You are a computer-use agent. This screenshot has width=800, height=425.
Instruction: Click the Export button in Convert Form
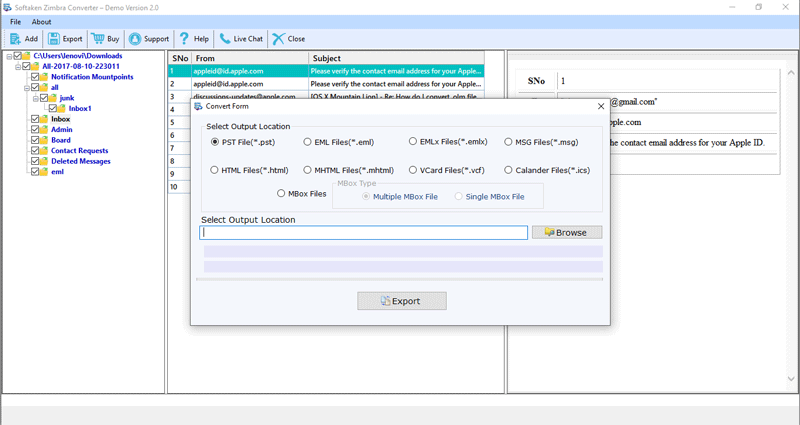coord(402,301)
